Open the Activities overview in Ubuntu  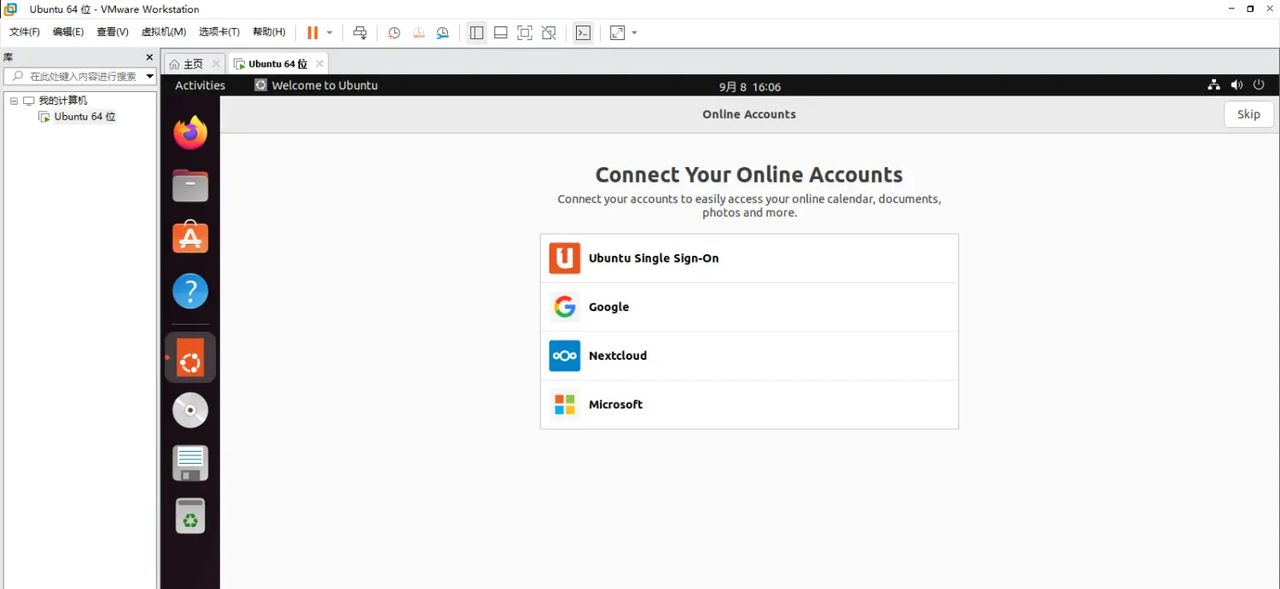point(200,85)
